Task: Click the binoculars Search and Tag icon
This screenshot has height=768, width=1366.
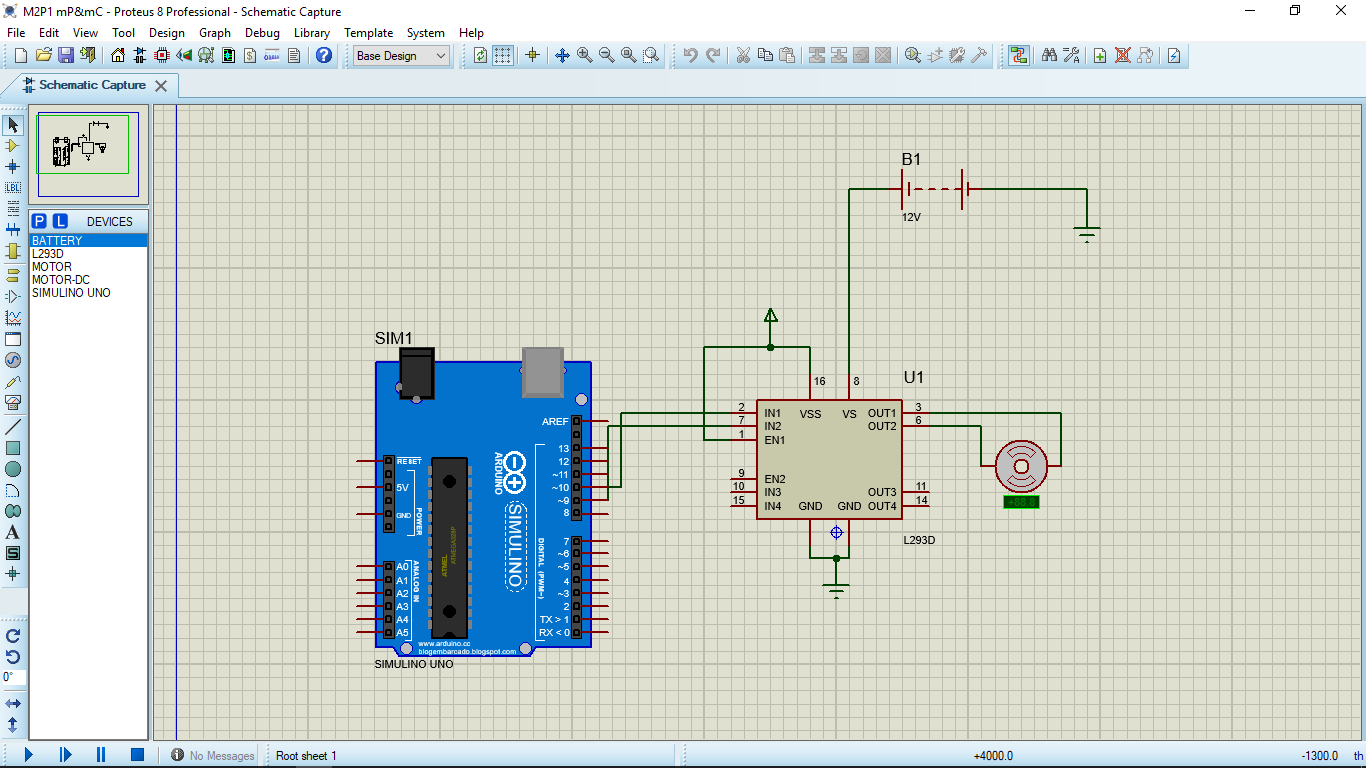Action: pyautogui.click(x=1049, y=56)
